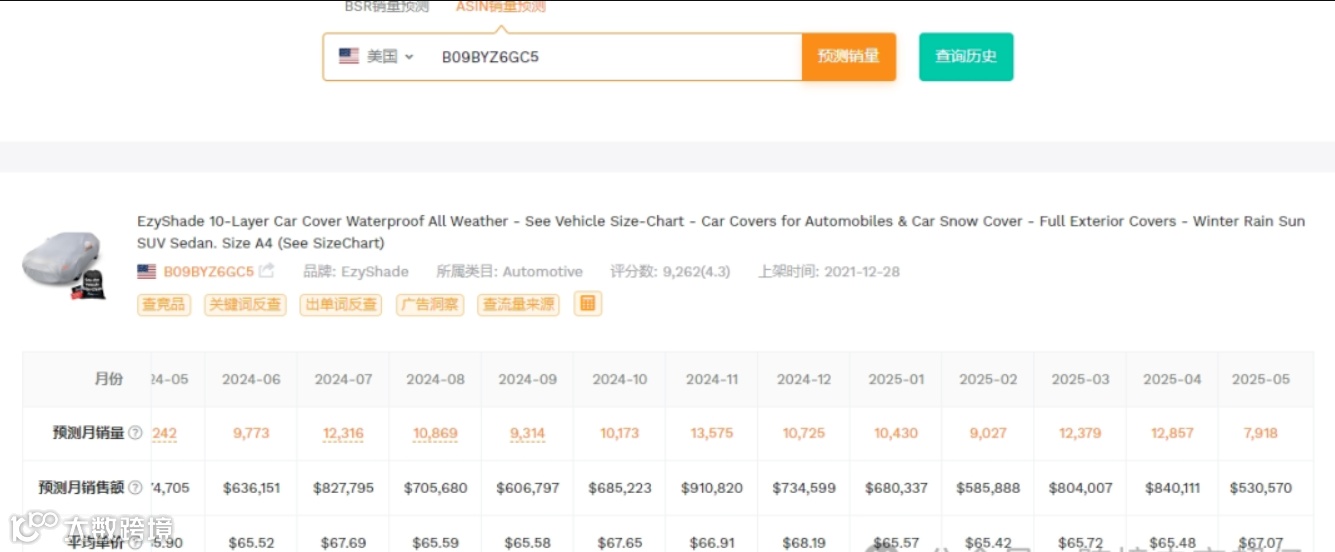Click monthly sales value 9,773
This screenshot has width=1335, height=552.
point(251,433)
